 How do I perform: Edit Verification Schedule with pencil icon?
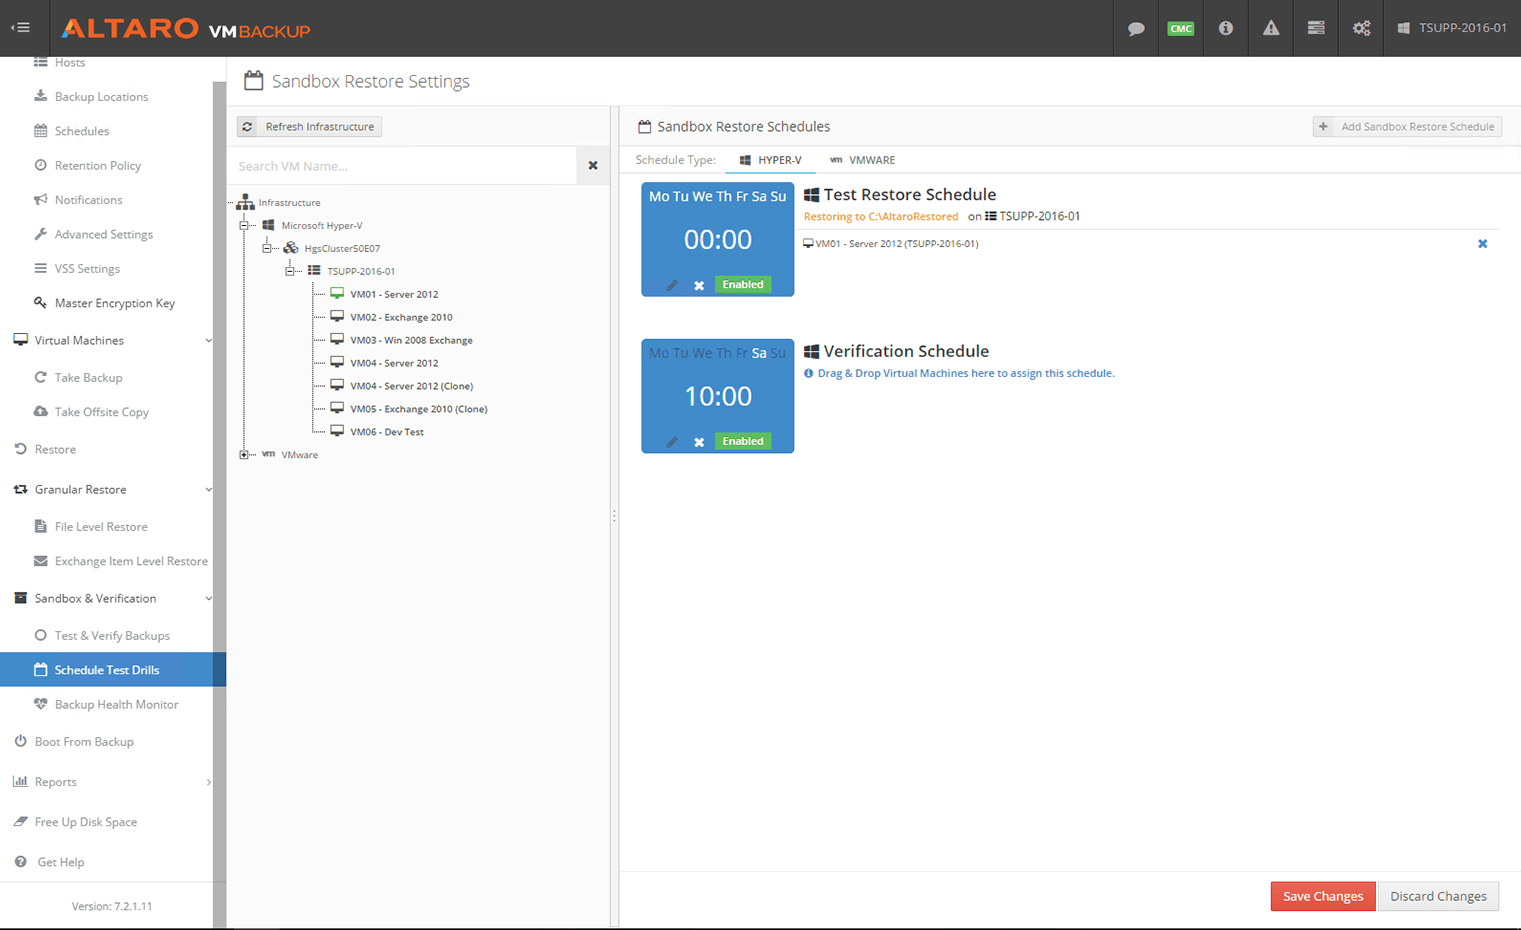672,442
